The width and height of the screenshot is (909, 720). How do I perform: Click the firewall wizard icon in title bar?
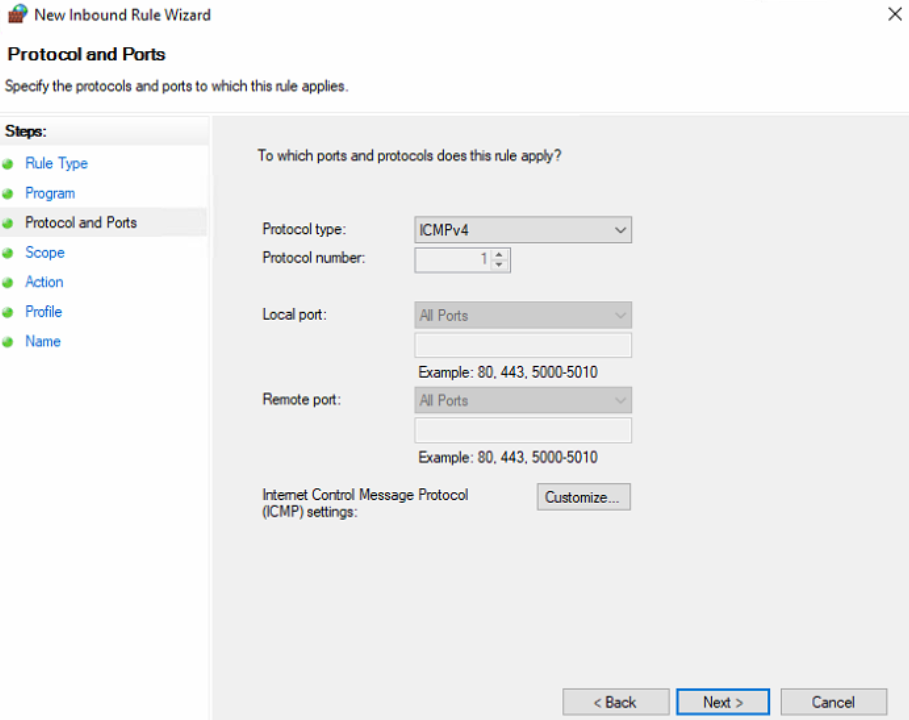(x=17, y=14)
